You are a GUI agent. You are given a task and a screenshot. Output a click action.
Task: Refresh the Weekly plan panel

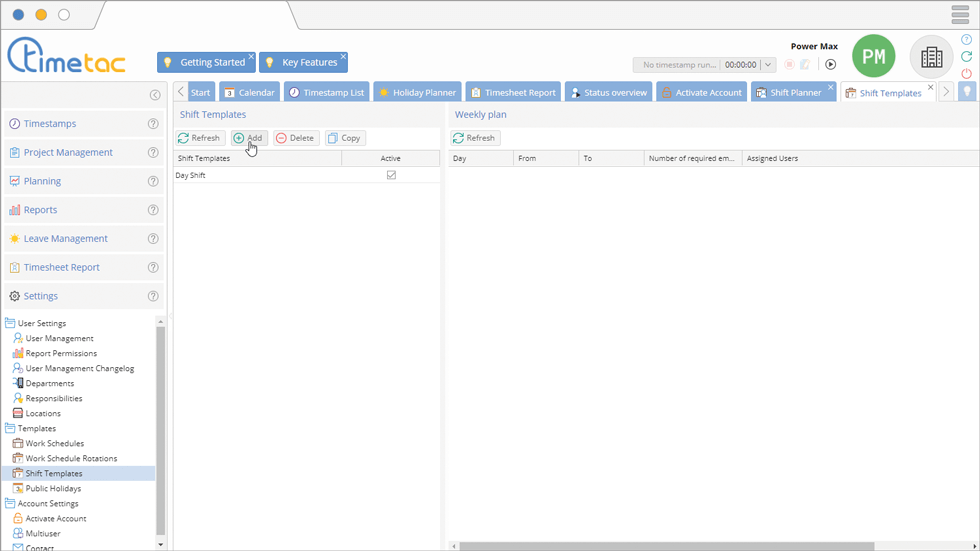(x=474, y=138)
